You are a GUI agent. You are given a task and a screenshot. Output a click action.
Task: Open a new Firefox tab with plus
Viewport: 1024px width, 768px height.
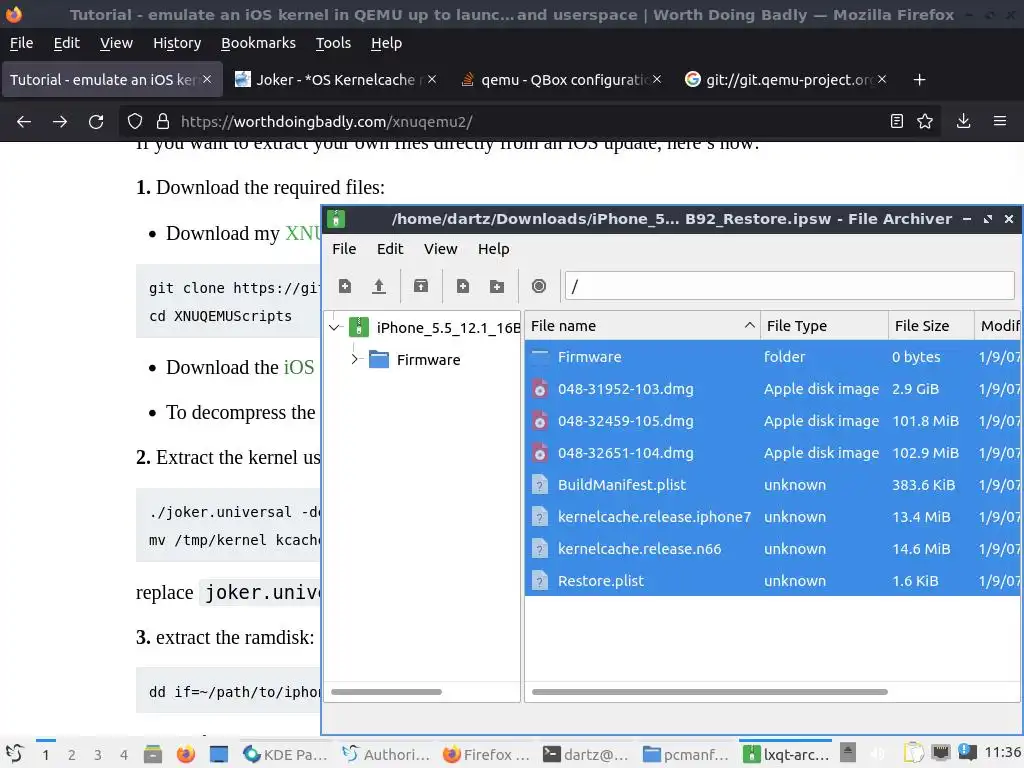(x=920, y=80)
